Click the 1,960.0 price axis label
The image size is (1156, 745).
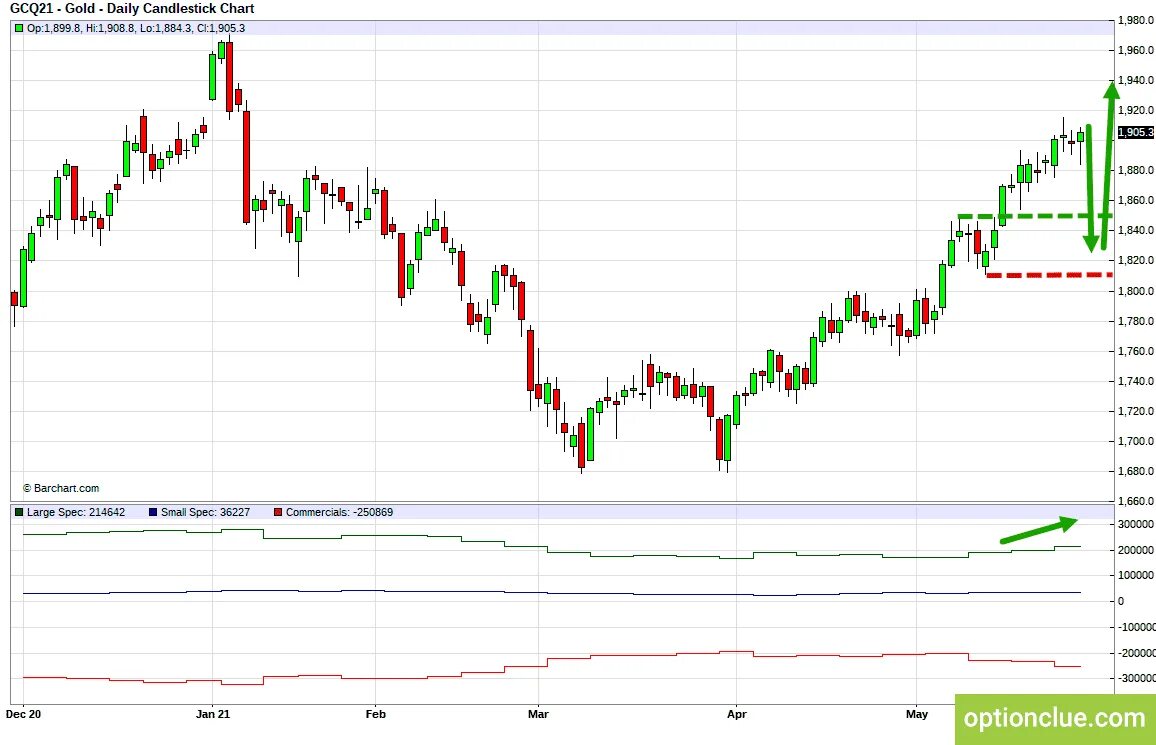click(1135, 50)
